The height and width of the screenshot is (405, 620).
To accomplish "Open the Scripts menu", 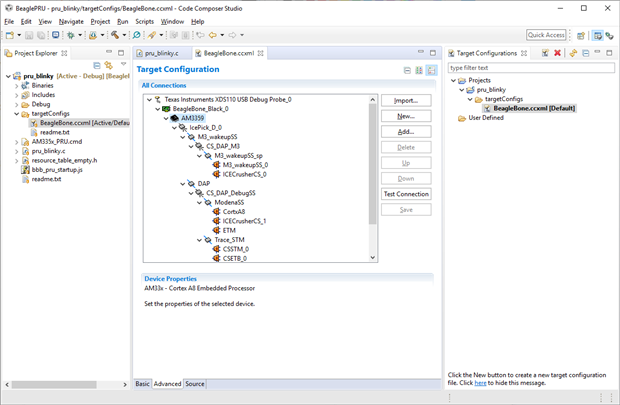I will (x=144, y=21).
